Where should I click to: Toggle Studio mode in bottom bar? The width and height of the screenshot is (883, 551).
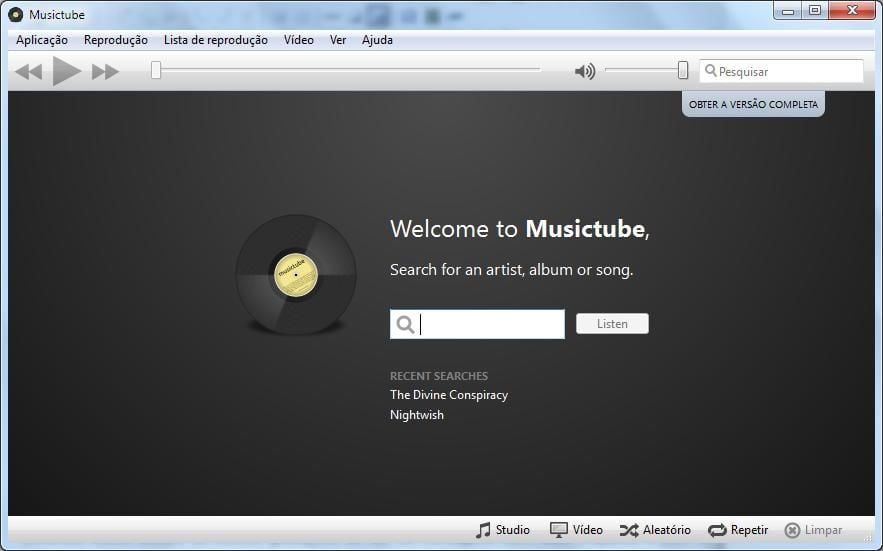(x=503, y=530)
